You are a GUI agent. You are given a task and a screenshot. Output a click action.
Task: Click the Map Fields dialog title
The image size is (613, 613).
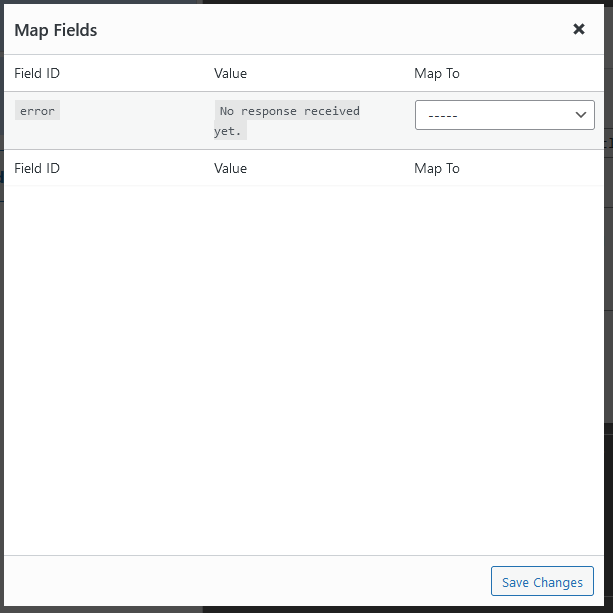coord(56,30)
